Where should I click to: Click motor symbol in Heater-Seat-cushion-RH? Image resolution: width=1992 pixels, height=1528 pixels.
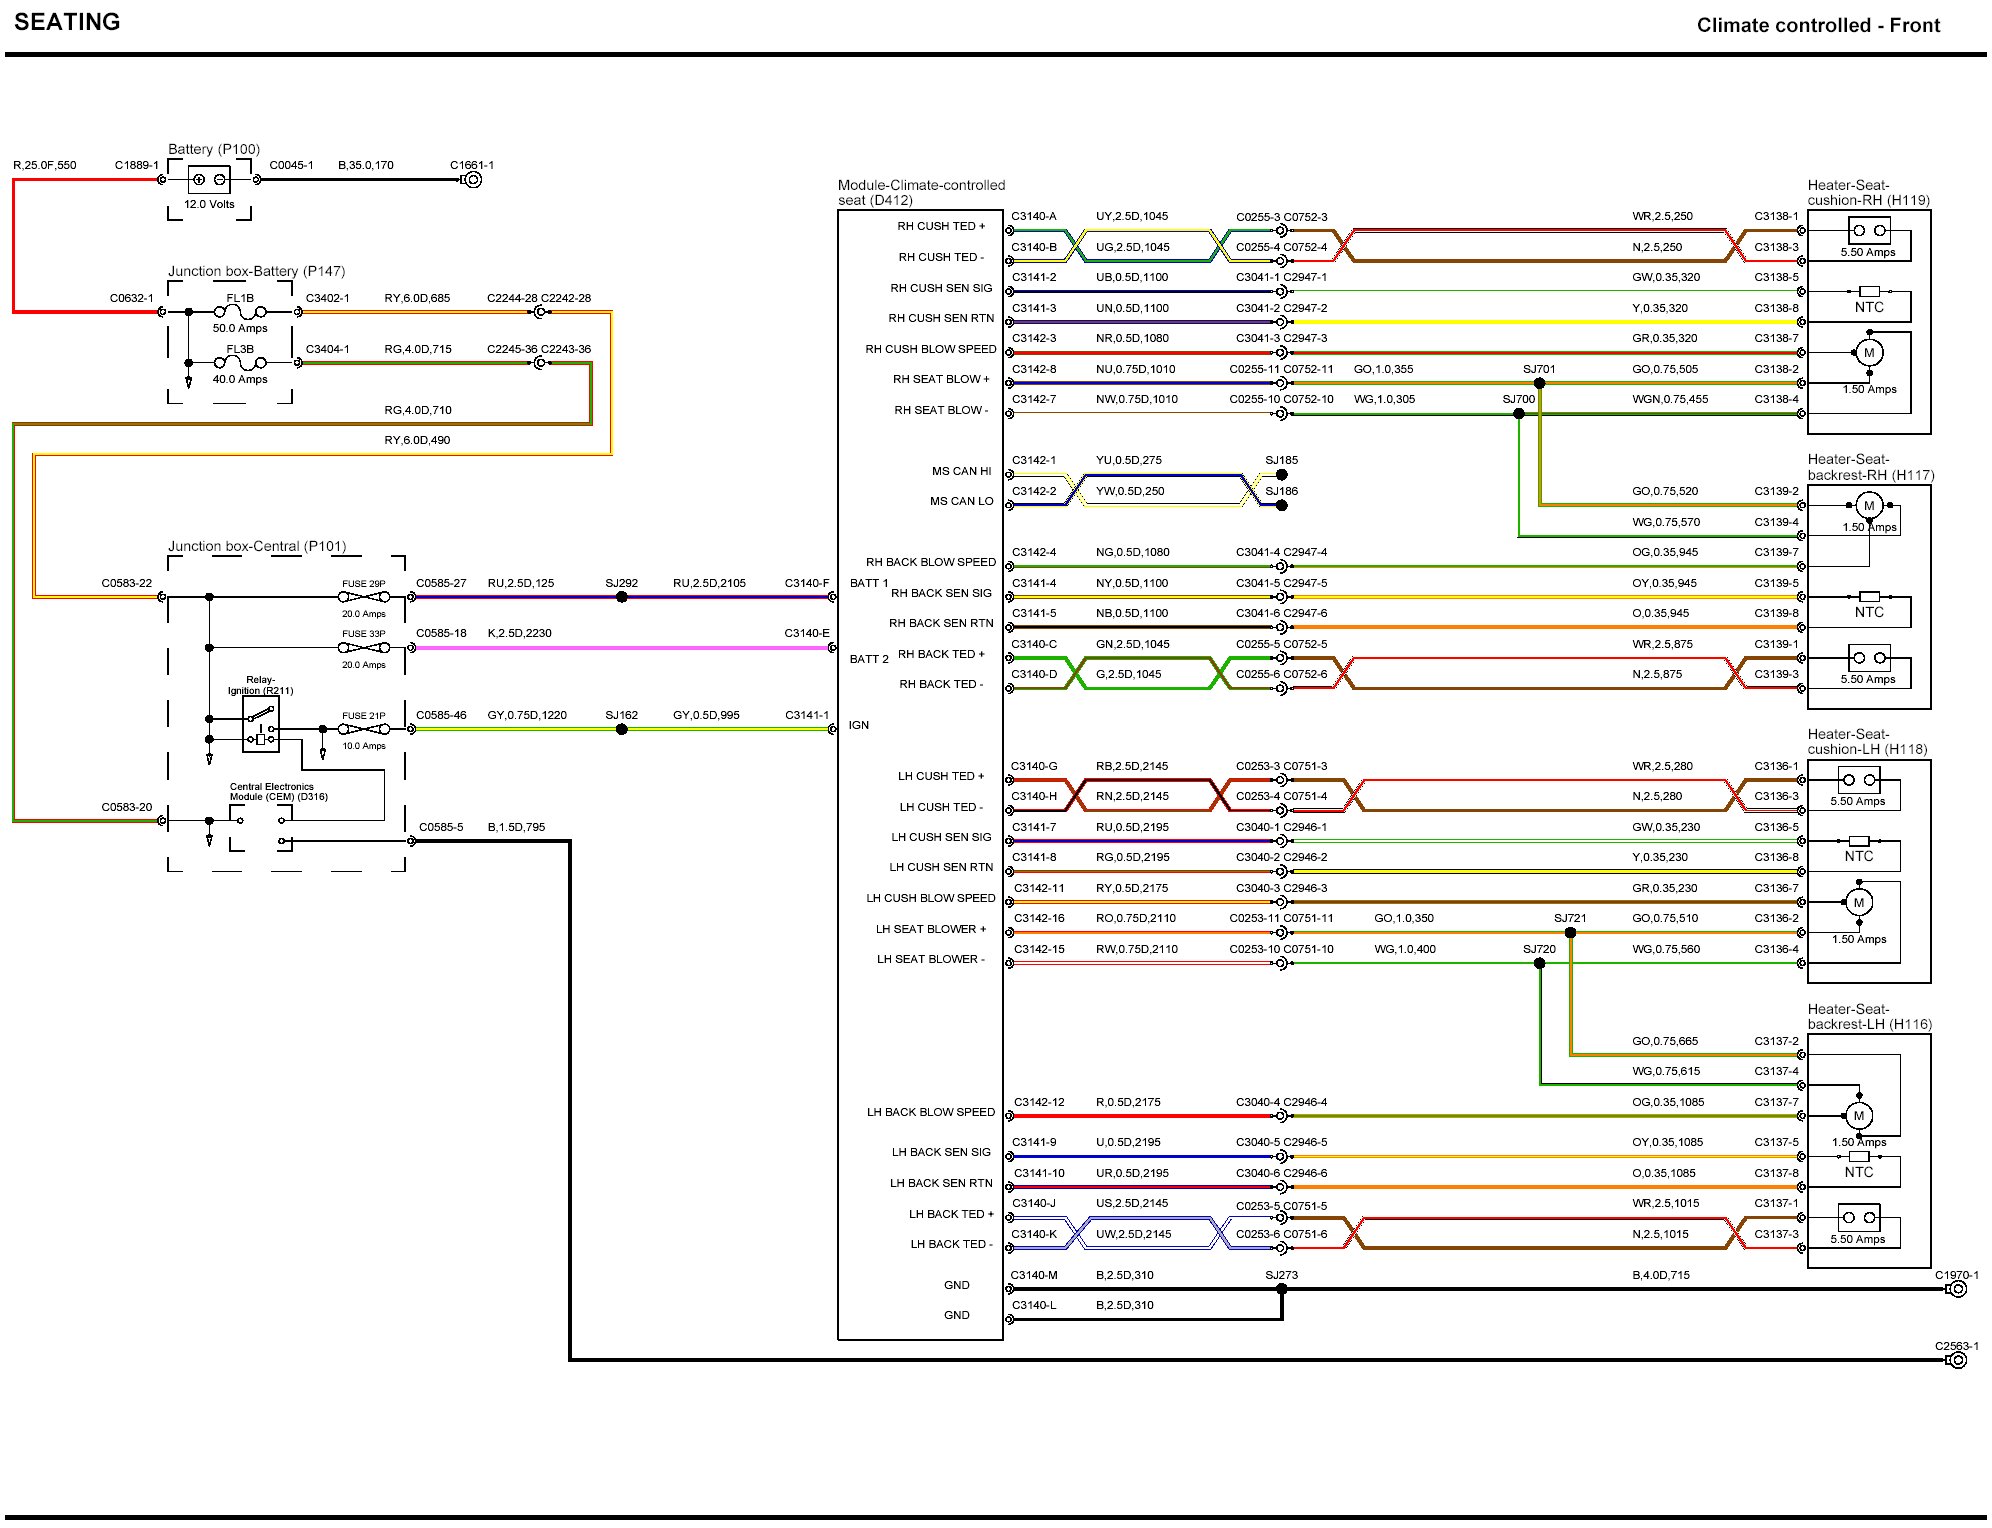(x=1868, y=353)
